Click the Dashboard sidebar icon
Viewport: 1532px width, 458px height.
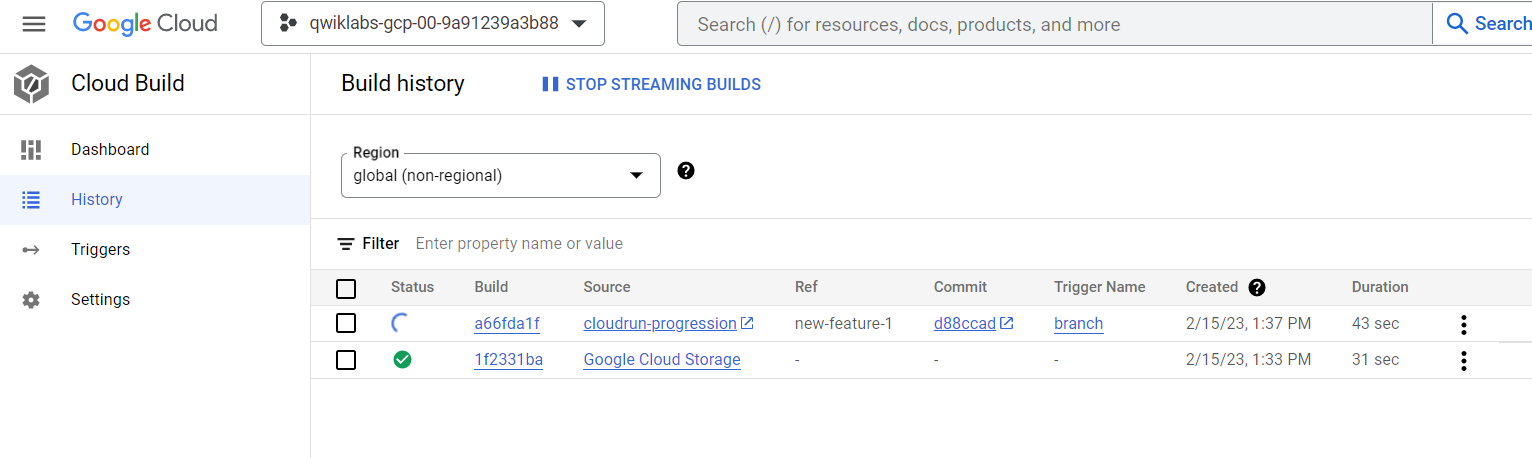pos(31,150)
